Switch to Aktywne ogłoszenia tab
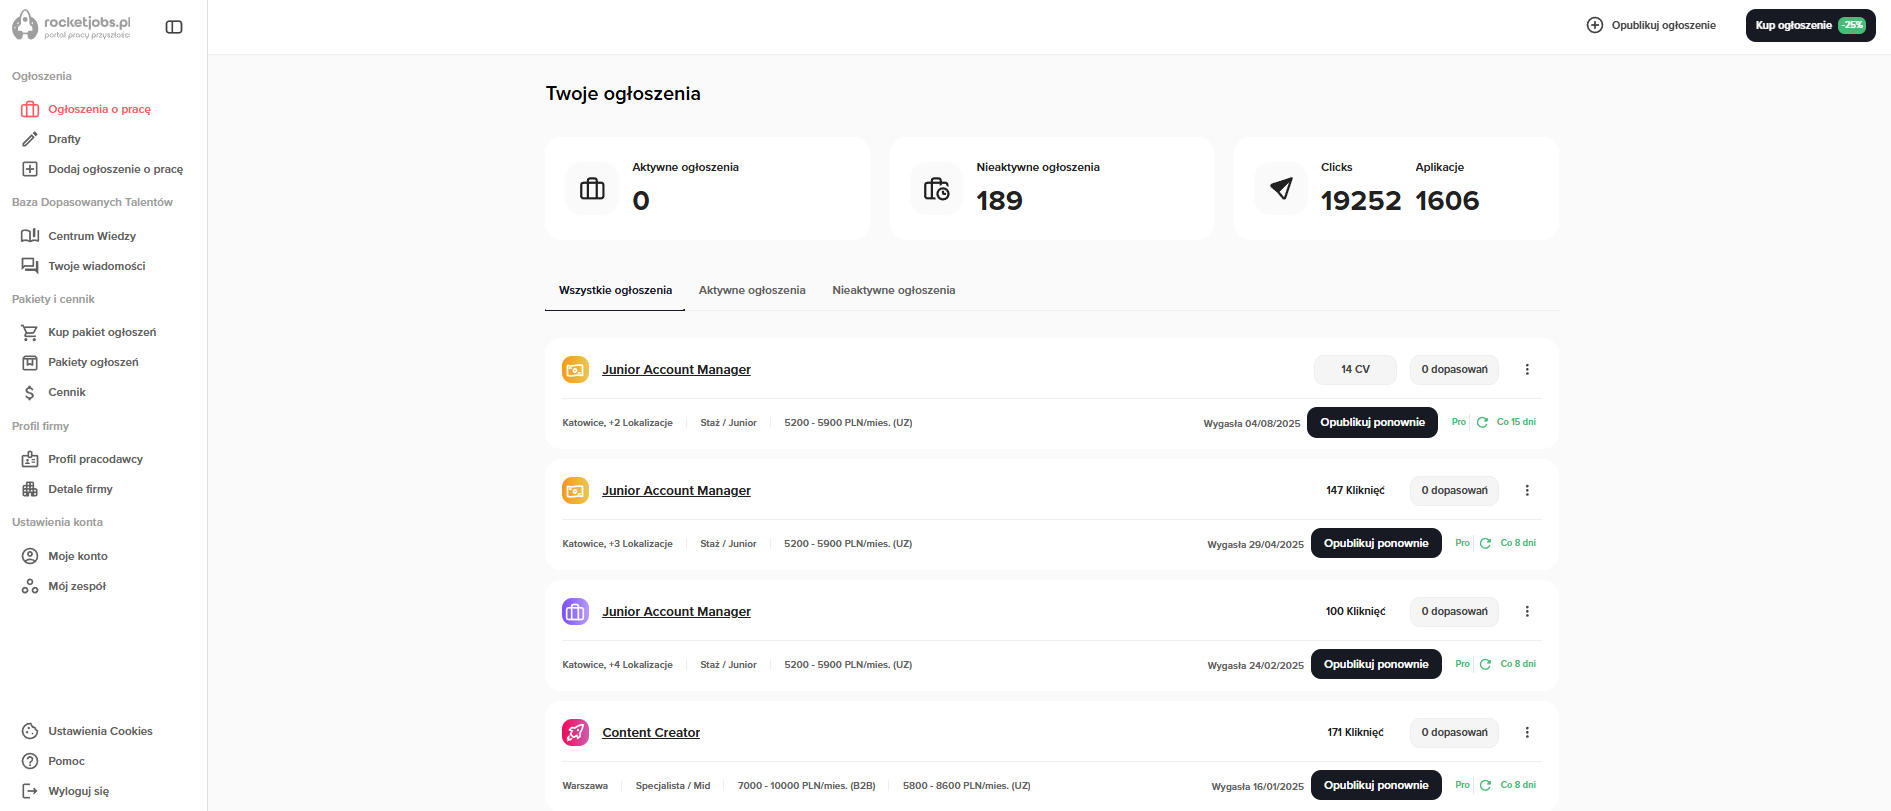 click(x=751, y=291)
